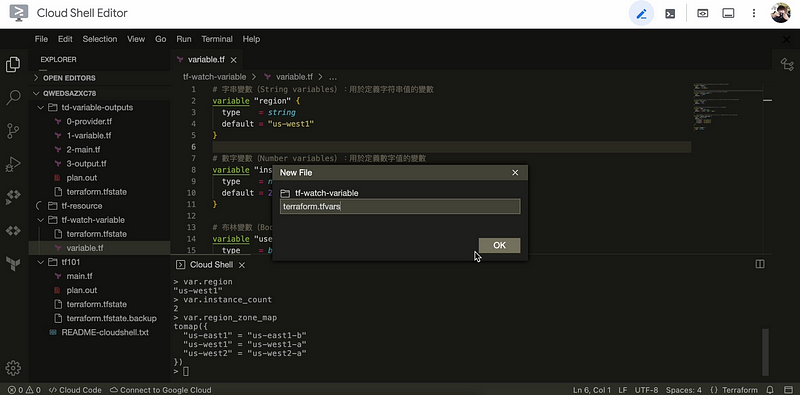The image size is (800, 395).
Task: Click the notifications bell in status bar
Action: click(770, 390)
